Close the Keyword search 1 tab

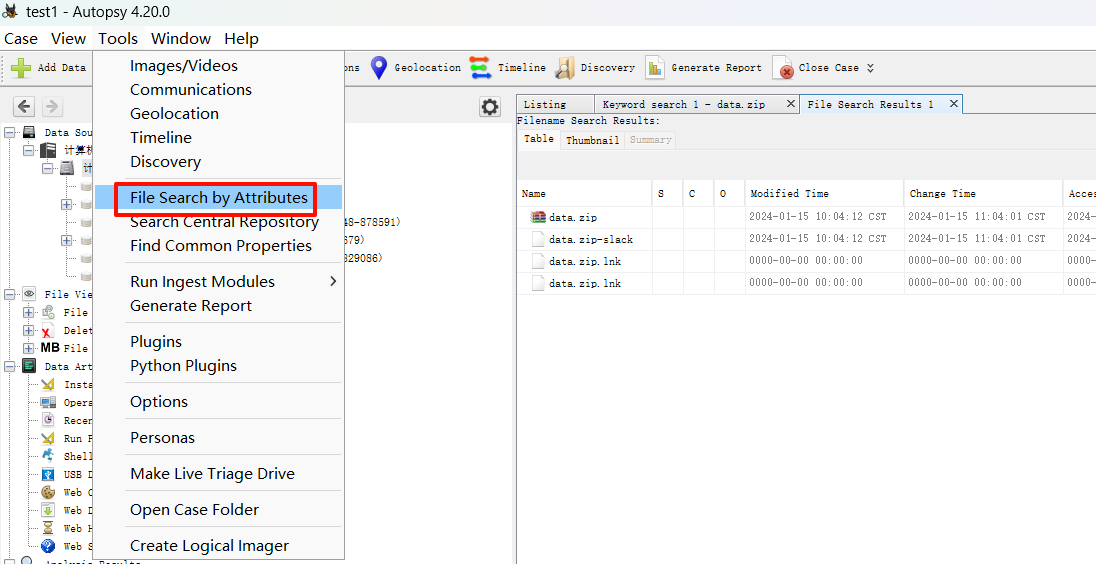[791, 103]
